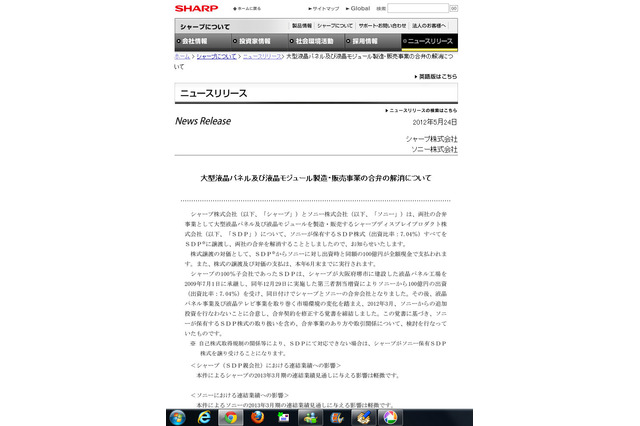Open Firefox from the taskbar
This screenshot has width=640, height=426.
[x=257, y=417]
